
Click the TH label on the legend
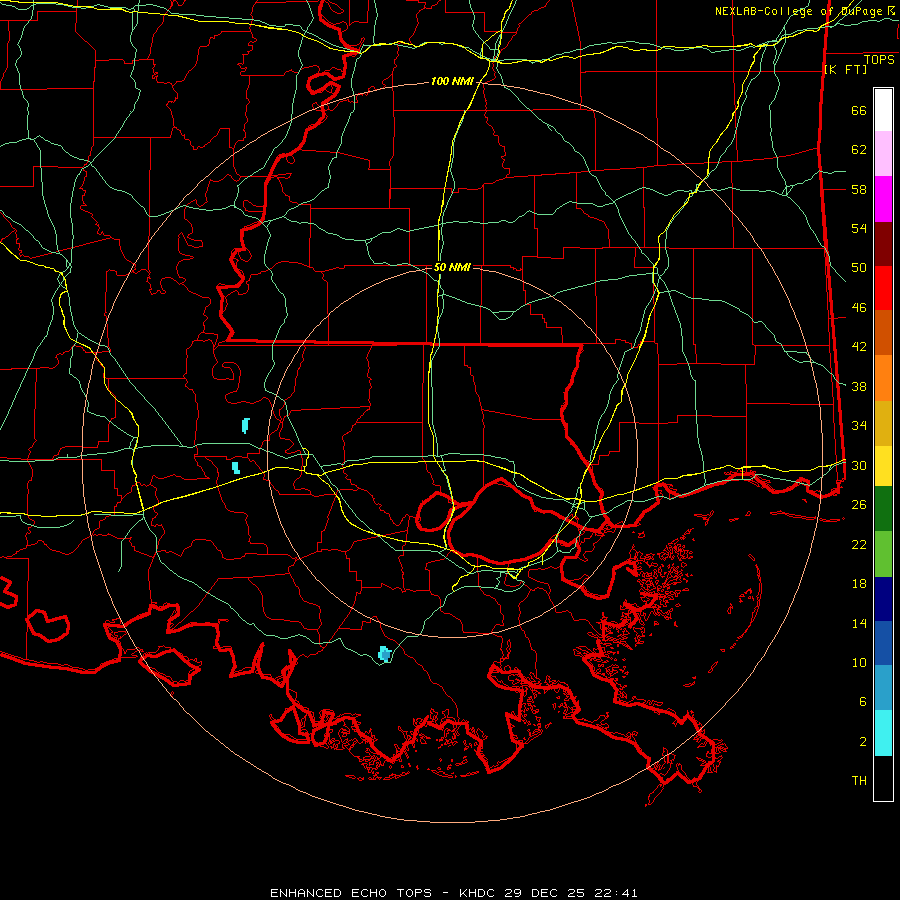[x=859, y=781]
